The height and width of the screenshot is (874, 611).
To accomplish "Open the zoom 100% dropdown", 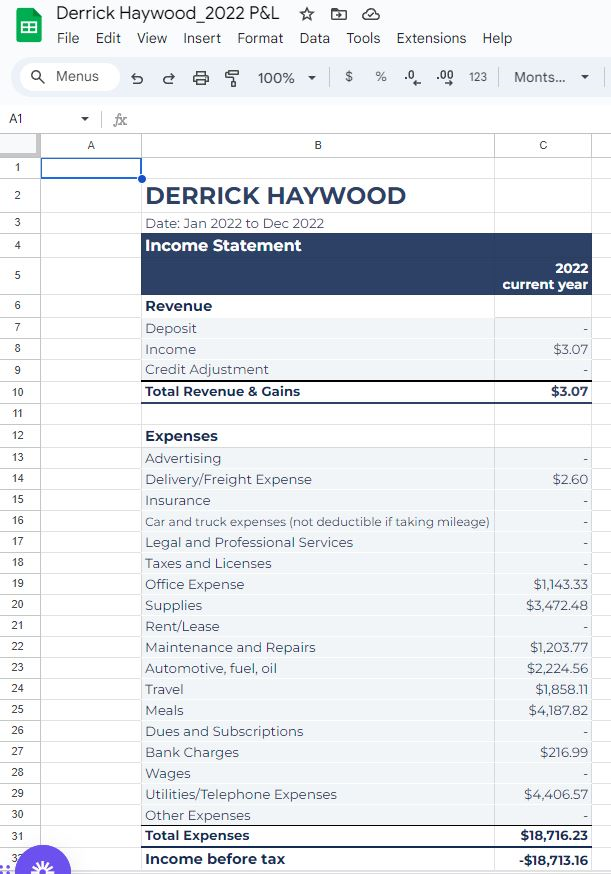I will point(287,77).
